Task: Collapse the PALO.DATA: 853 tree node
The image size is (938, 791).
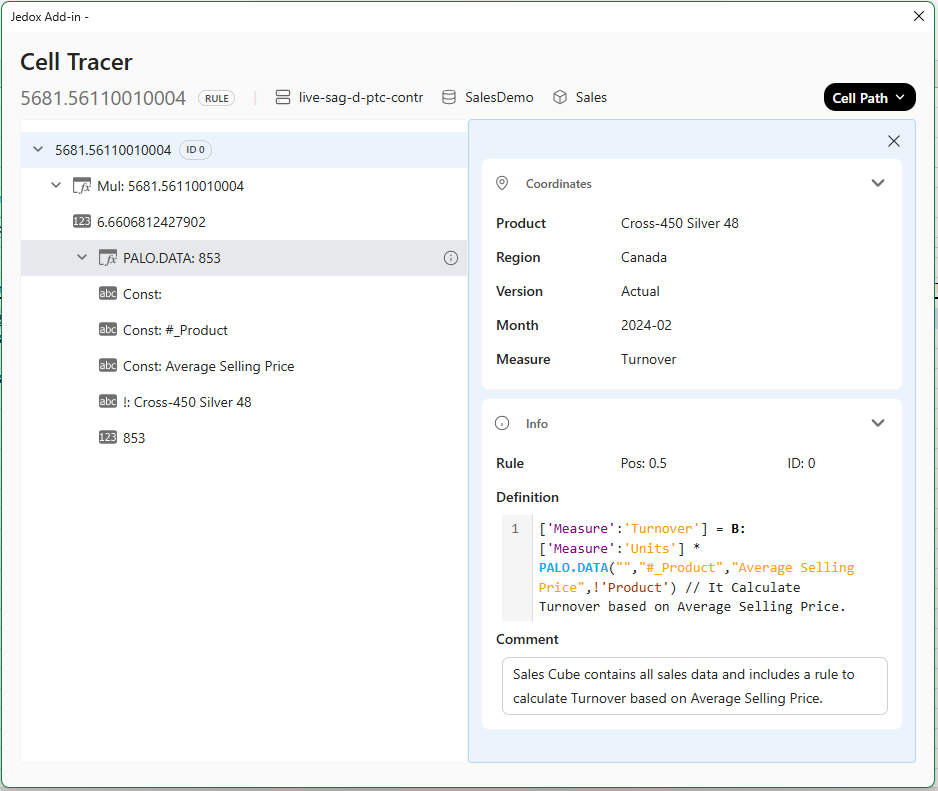Action: click(82, 258)
